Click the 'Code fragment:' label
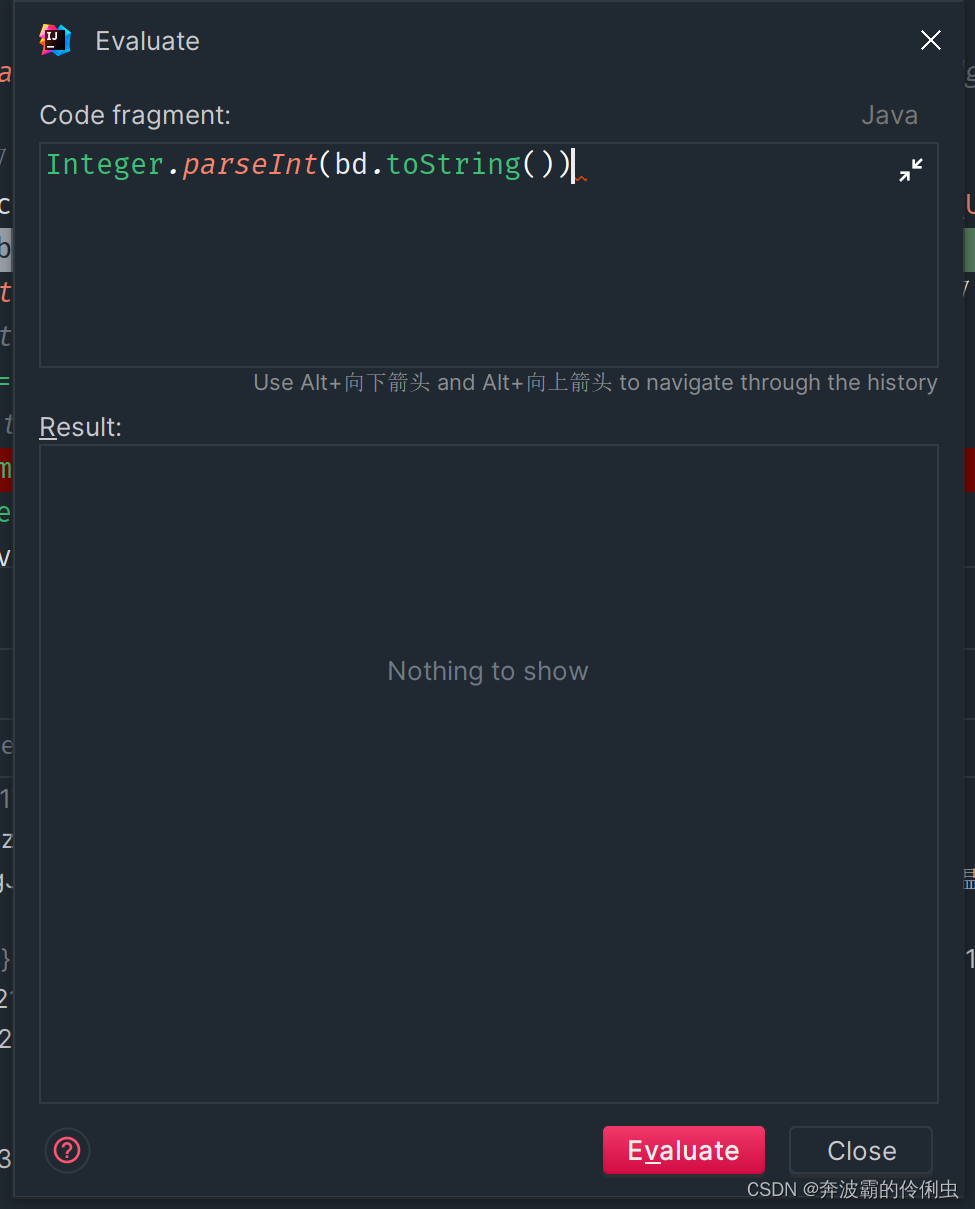 (135, 116)
